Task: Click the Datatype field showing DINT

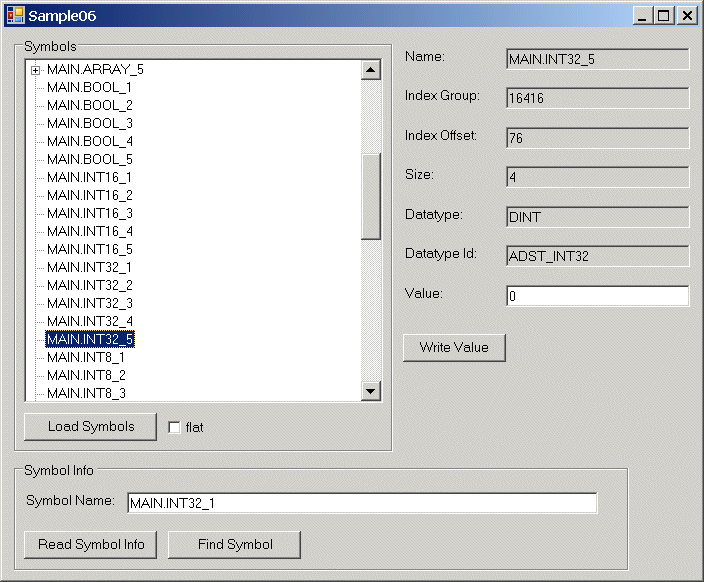Action: click(x=598, y=217)
